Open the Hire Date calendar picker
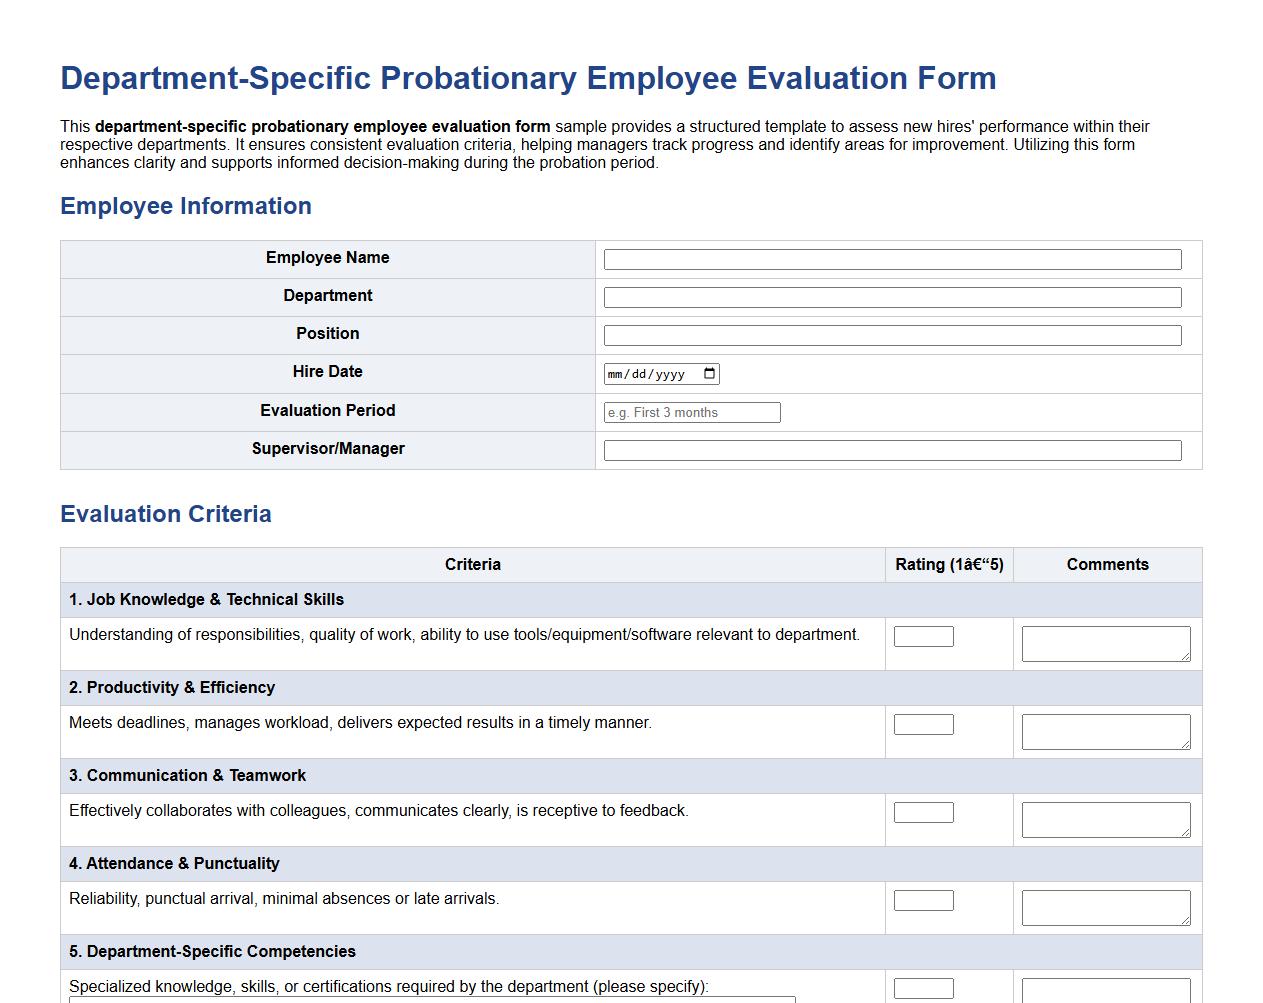Screen dimensions: 1263x1003 [710, 373]
